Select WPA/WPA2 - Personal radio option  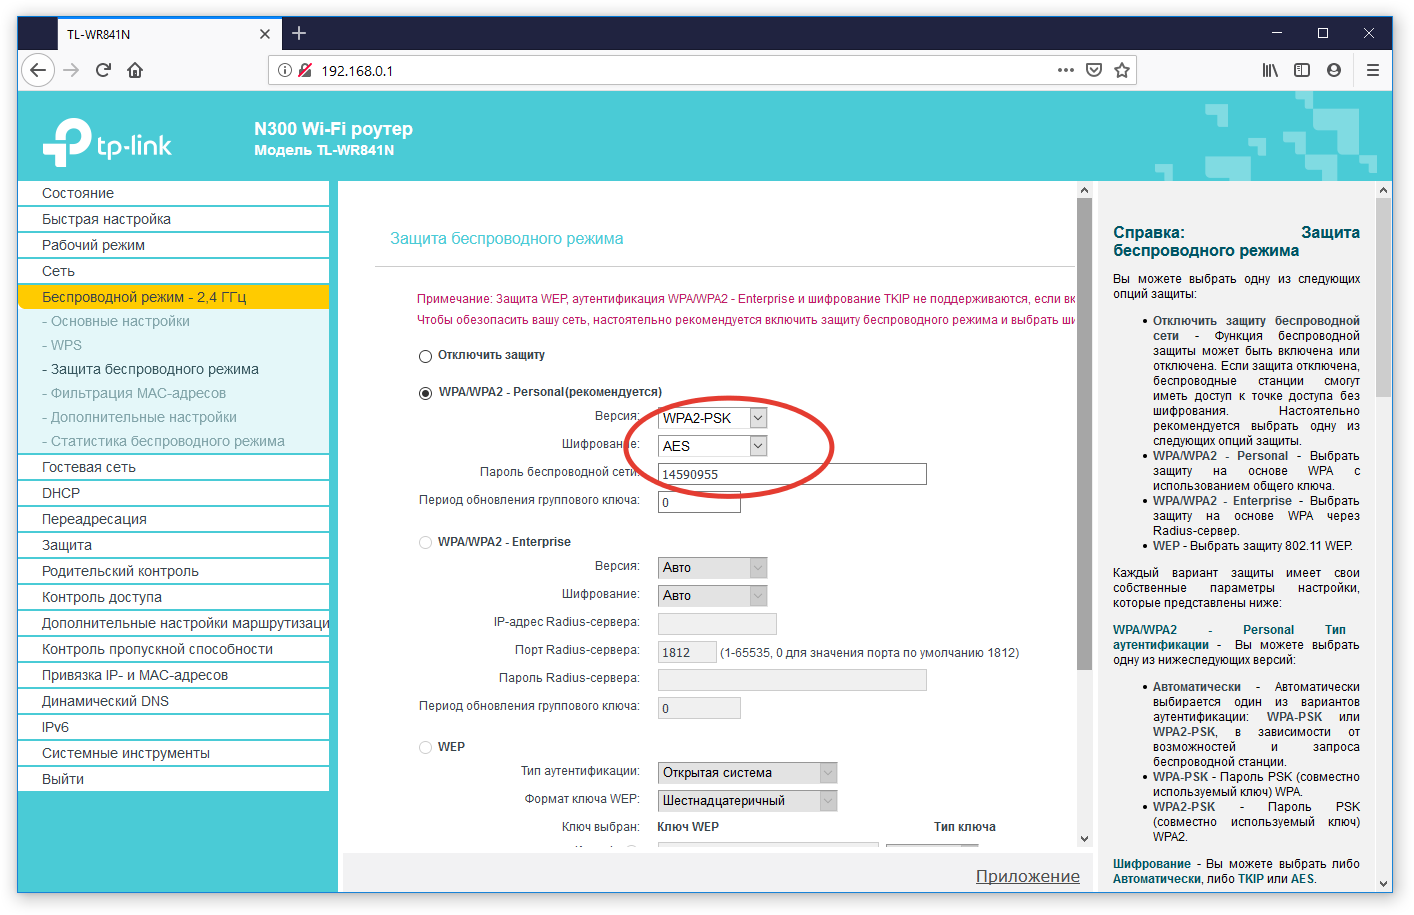[425, 393]
